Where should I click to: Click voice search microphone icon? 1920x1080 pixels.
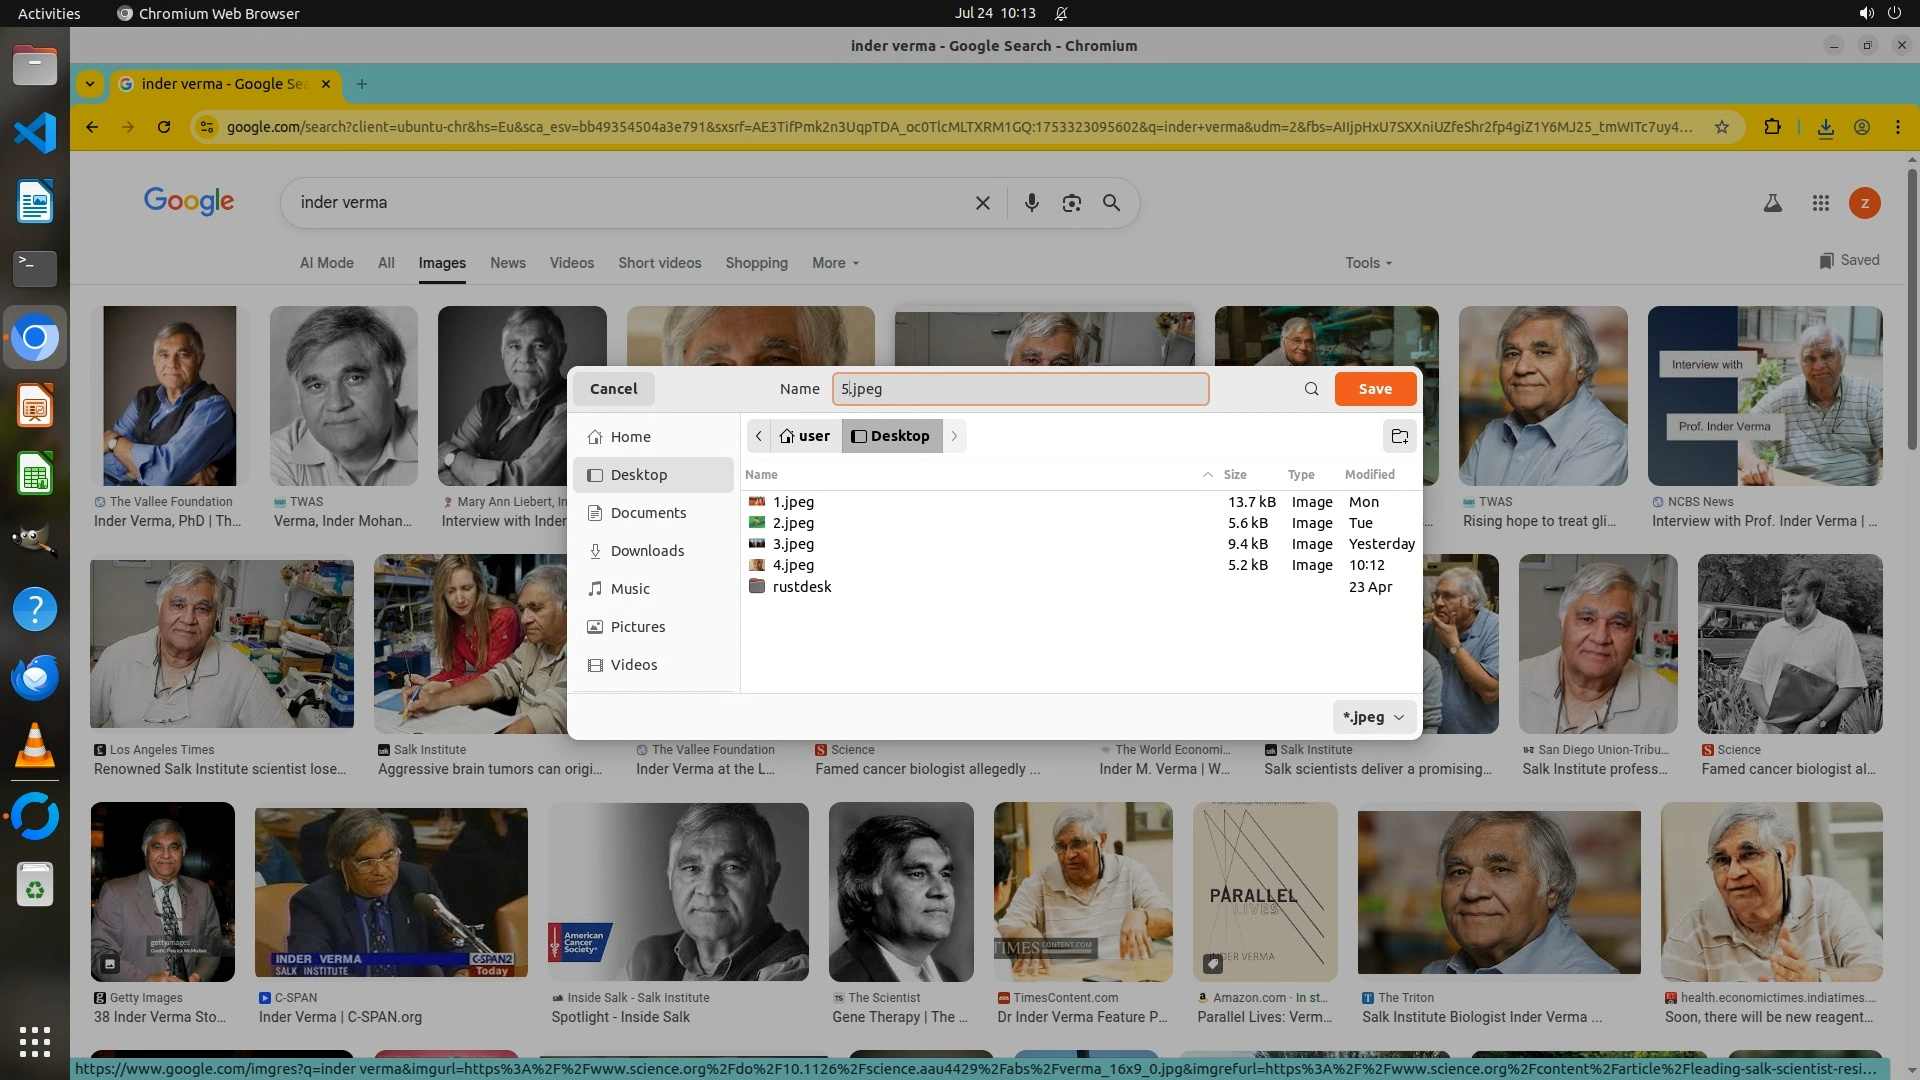(1031, 203)
